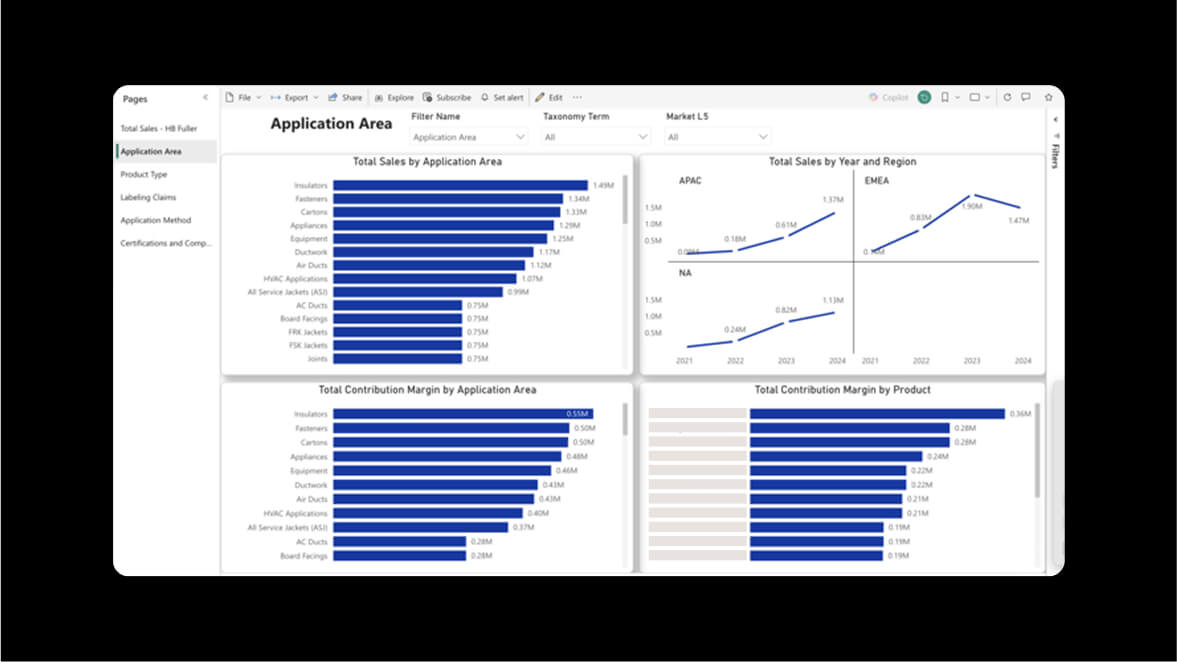Add report to favorites with star icon
The width and height of the screenshot is (1177, 662).
[x=1048, y=98]
